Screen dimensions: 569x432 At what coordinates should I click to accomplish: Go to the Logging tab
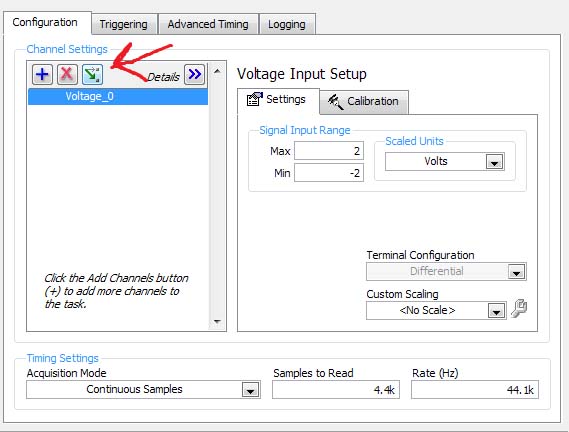[x=287, y=24]
